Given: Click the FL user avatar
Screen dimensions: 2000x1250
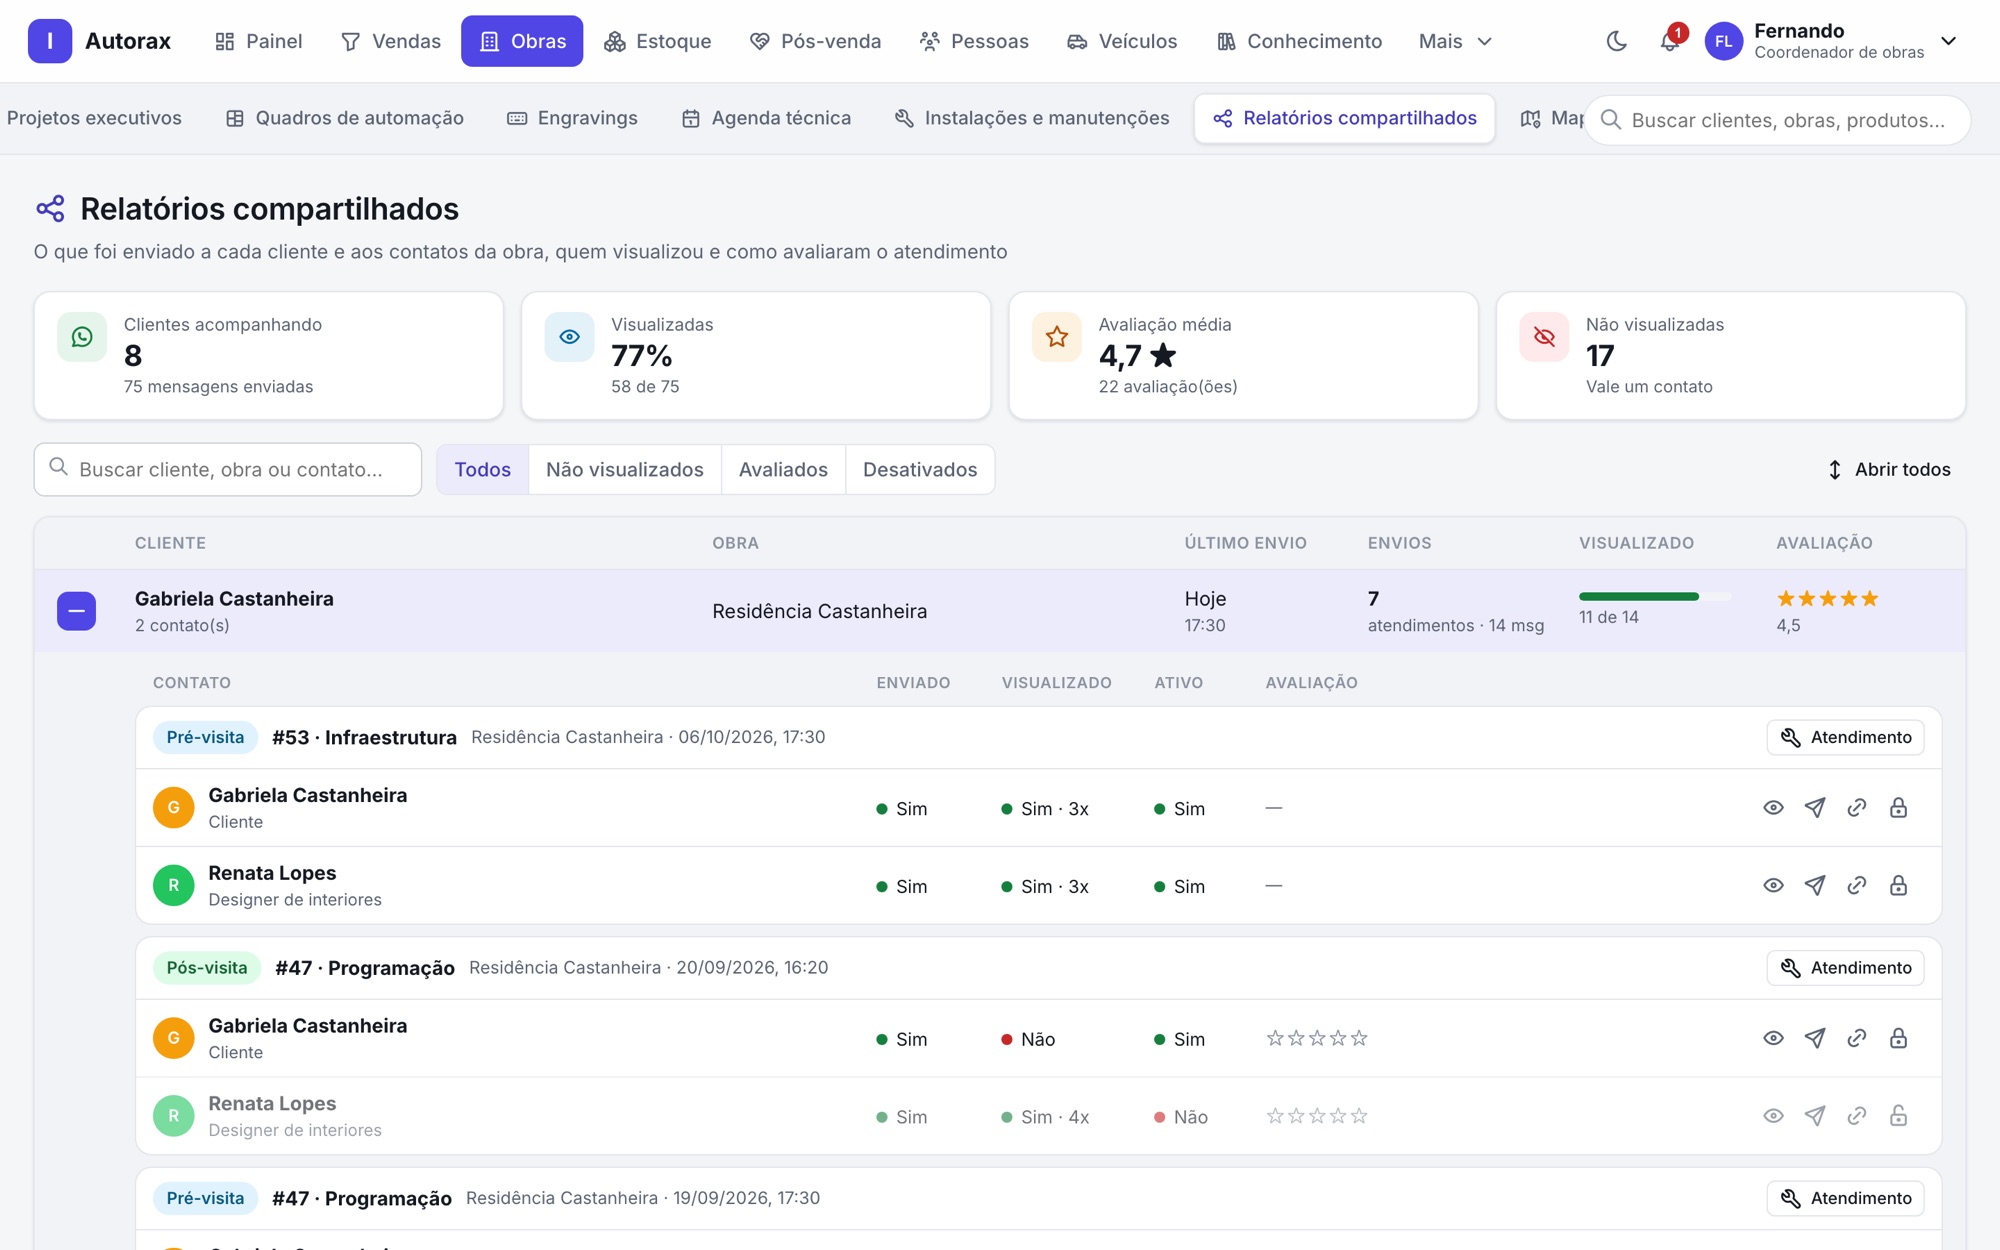Looking at the screenshot, I should tap(1723, 41).
